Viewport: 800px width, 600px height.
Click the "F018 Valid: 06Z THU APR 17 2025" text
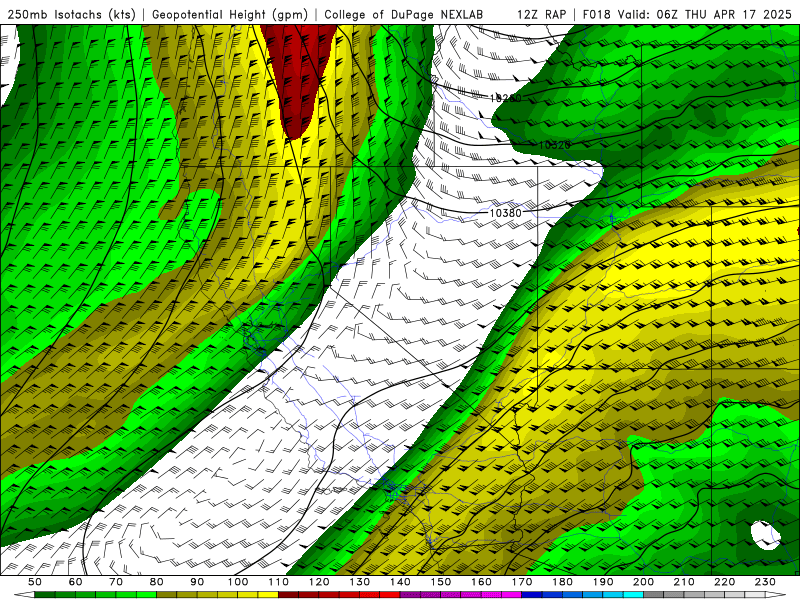pos(686,14)
